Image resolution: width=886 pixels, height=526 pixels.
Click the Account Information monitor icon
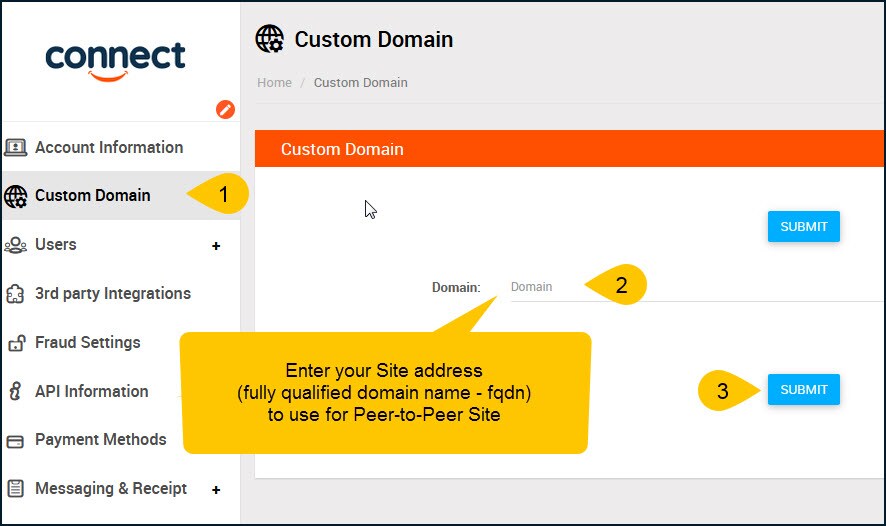(15, 147)
